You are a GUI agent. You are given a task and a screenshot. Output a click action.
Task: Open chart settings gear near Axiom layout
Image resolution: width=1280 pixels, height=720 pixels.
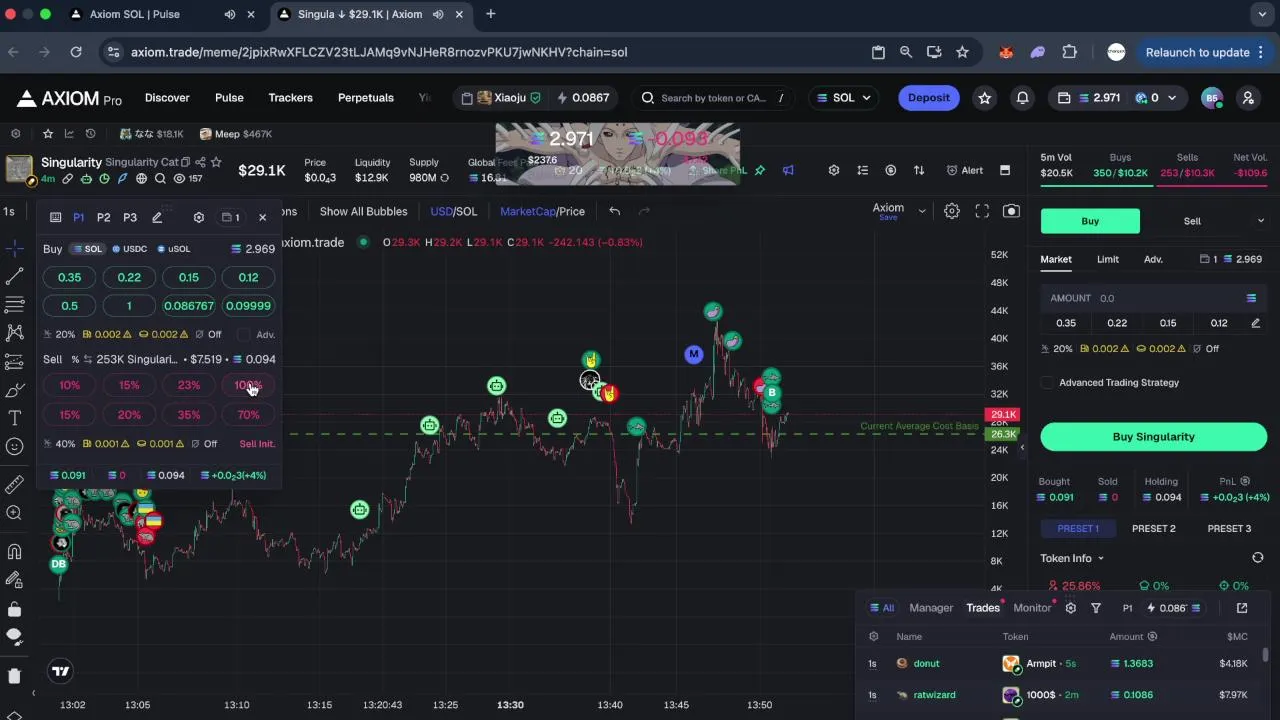(952, 211)
